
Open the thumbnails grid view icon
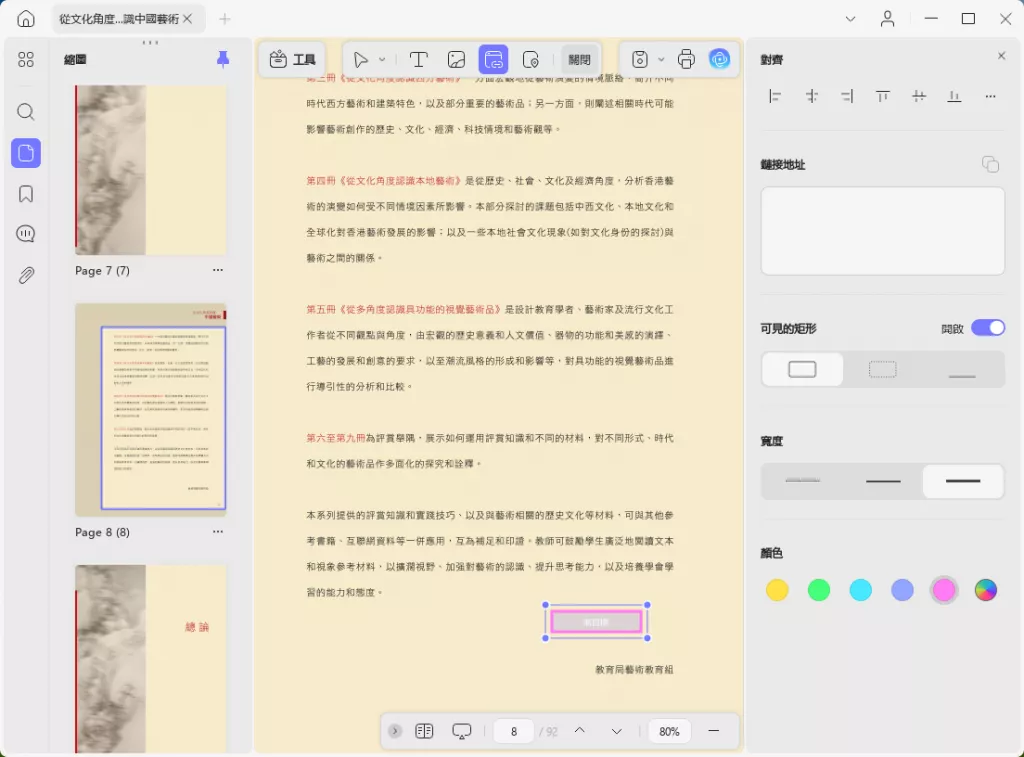(25, 59)
